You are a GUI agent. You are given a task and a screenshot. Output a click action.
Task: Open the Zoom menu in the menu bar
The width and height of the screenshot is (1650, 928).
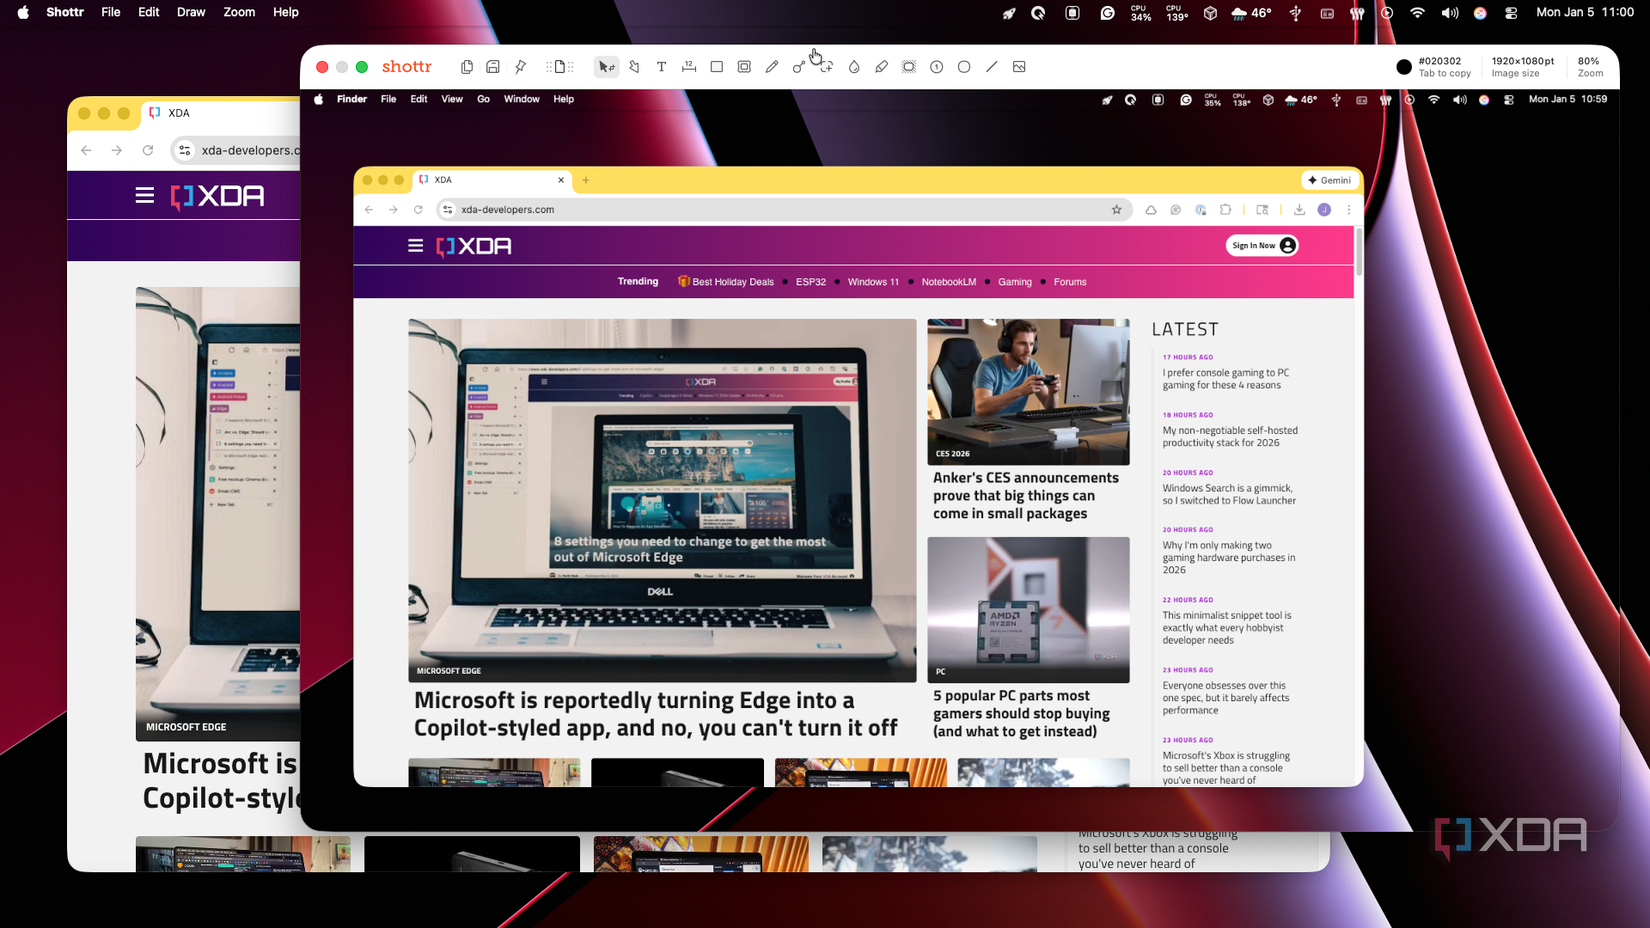(x=239, y=12)
